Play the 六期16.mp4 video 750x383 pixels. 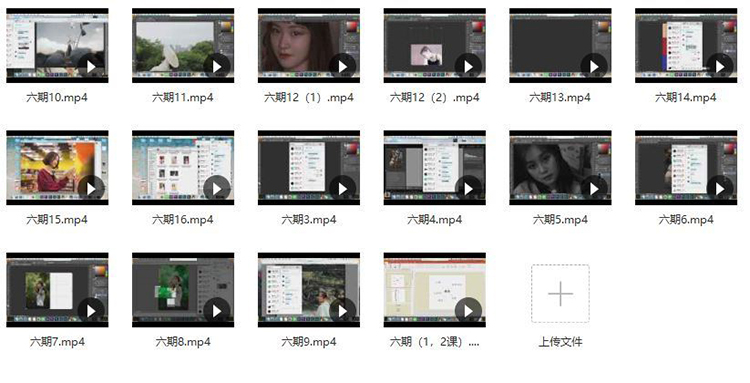[217, 189]
